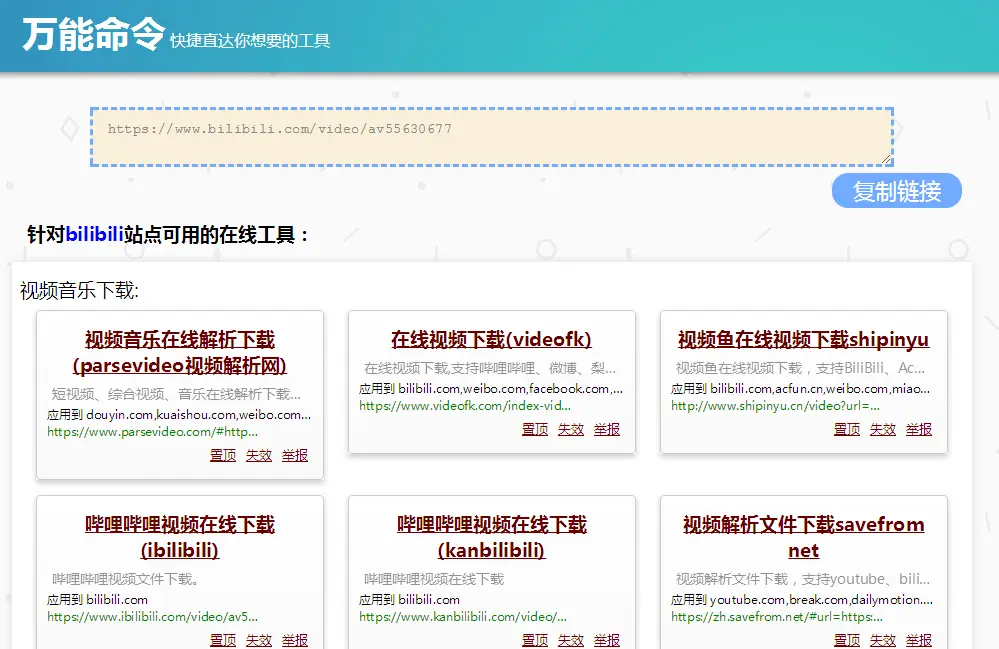Focus the bilibili URL text box
999x649 pixels.
click(x=491, y=137)
